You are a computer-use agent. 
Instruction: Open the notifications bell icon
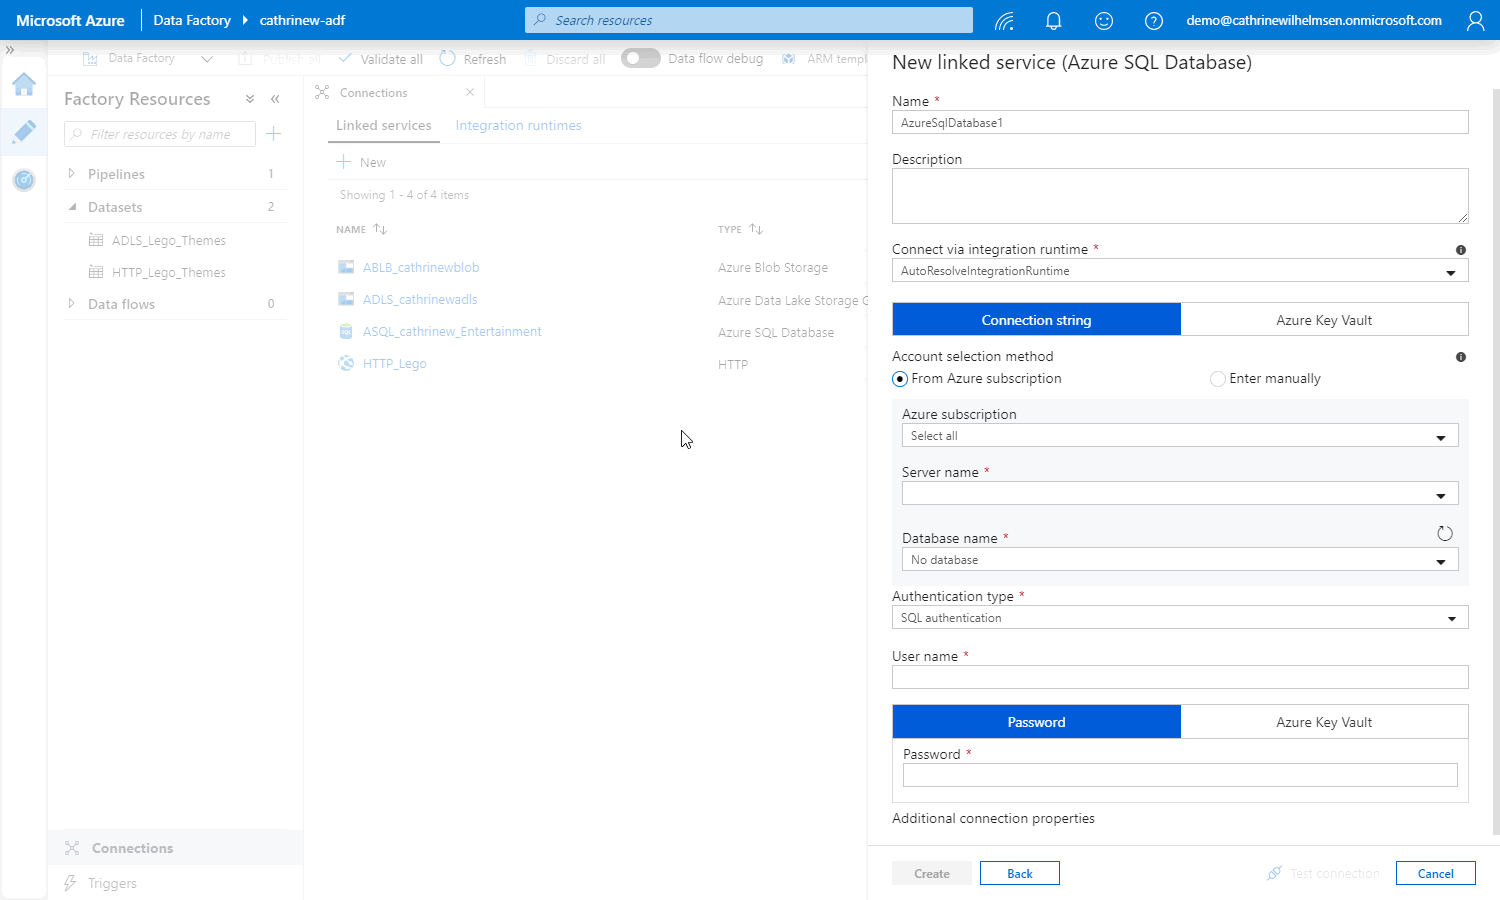tap(1053, 21)
